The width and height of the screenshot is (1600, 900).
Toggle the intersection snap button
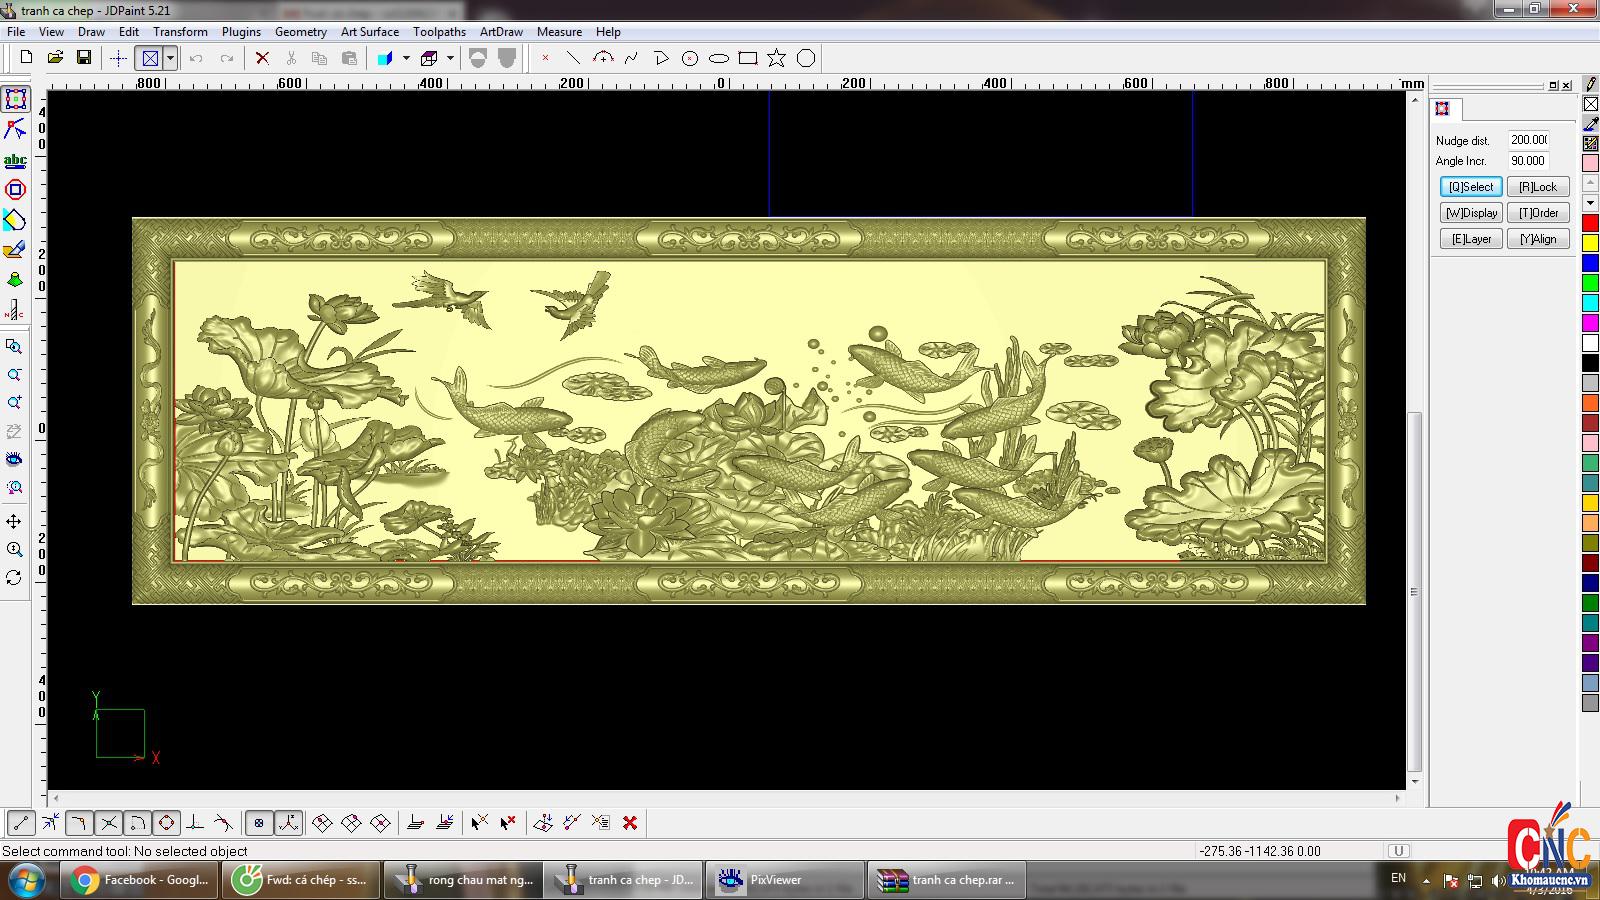(x=109, y=823)
